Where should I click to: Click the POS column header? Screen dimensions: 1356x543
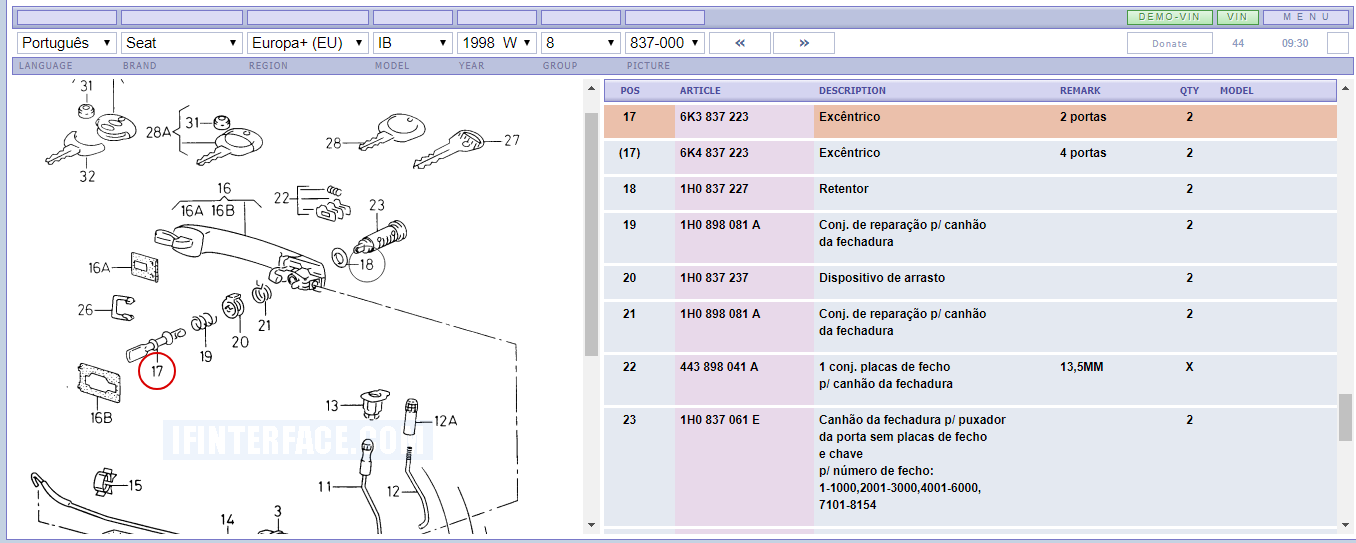pyautogui.click(x=630, y=91)
